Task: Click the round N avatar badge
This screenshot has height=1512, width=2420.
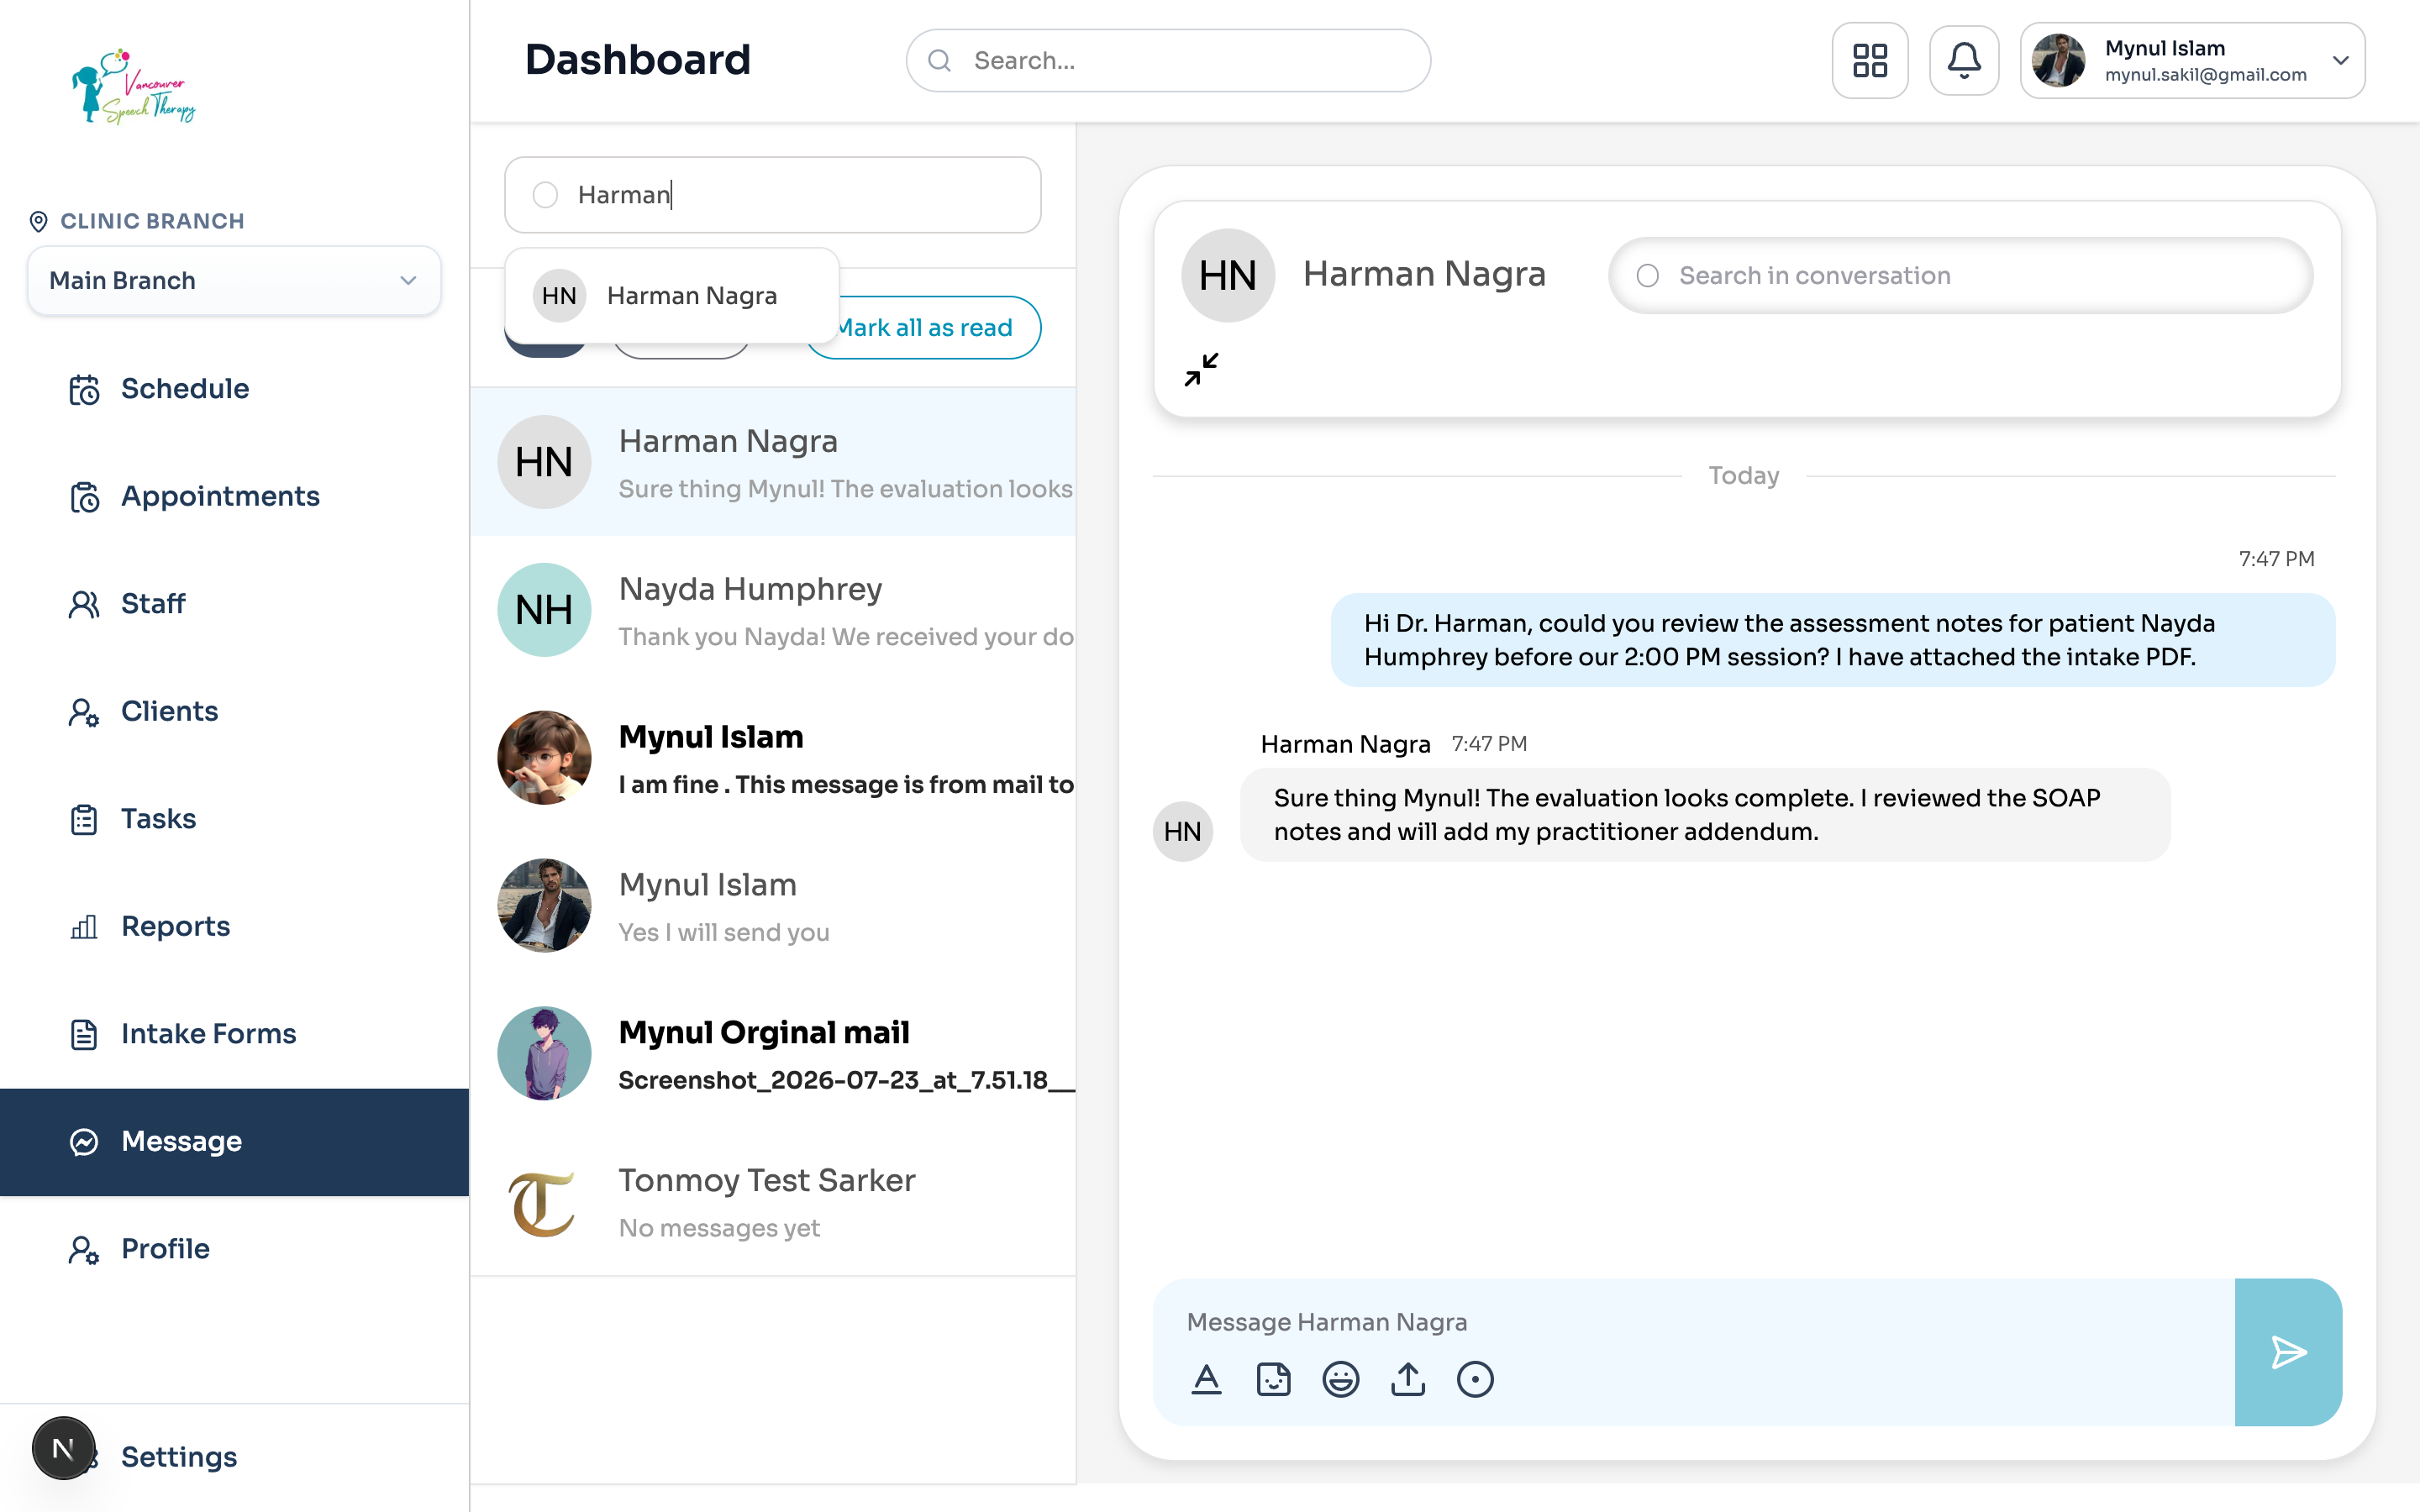Action: tap(63, 1448)
